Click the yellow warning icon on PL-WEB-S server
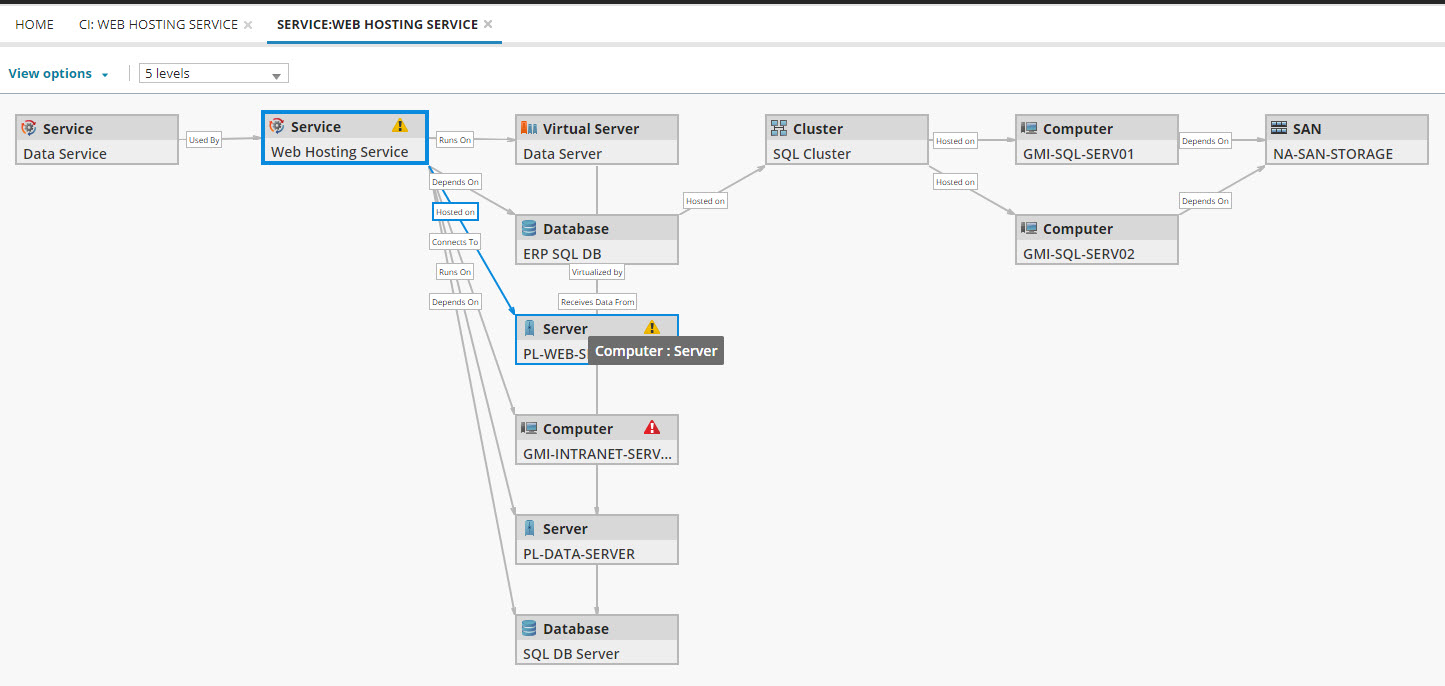The image size is (1445, 686). 652,328
